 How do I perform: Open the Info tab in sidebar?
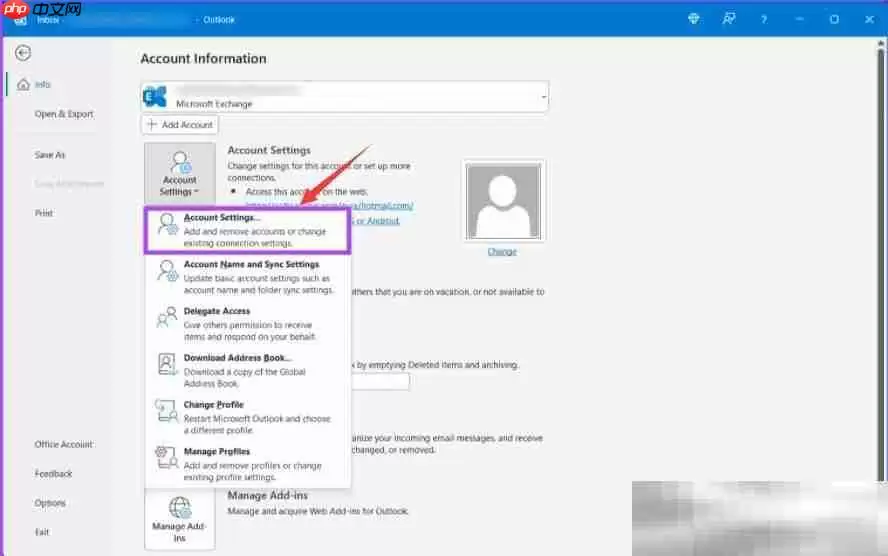point(42,85)
